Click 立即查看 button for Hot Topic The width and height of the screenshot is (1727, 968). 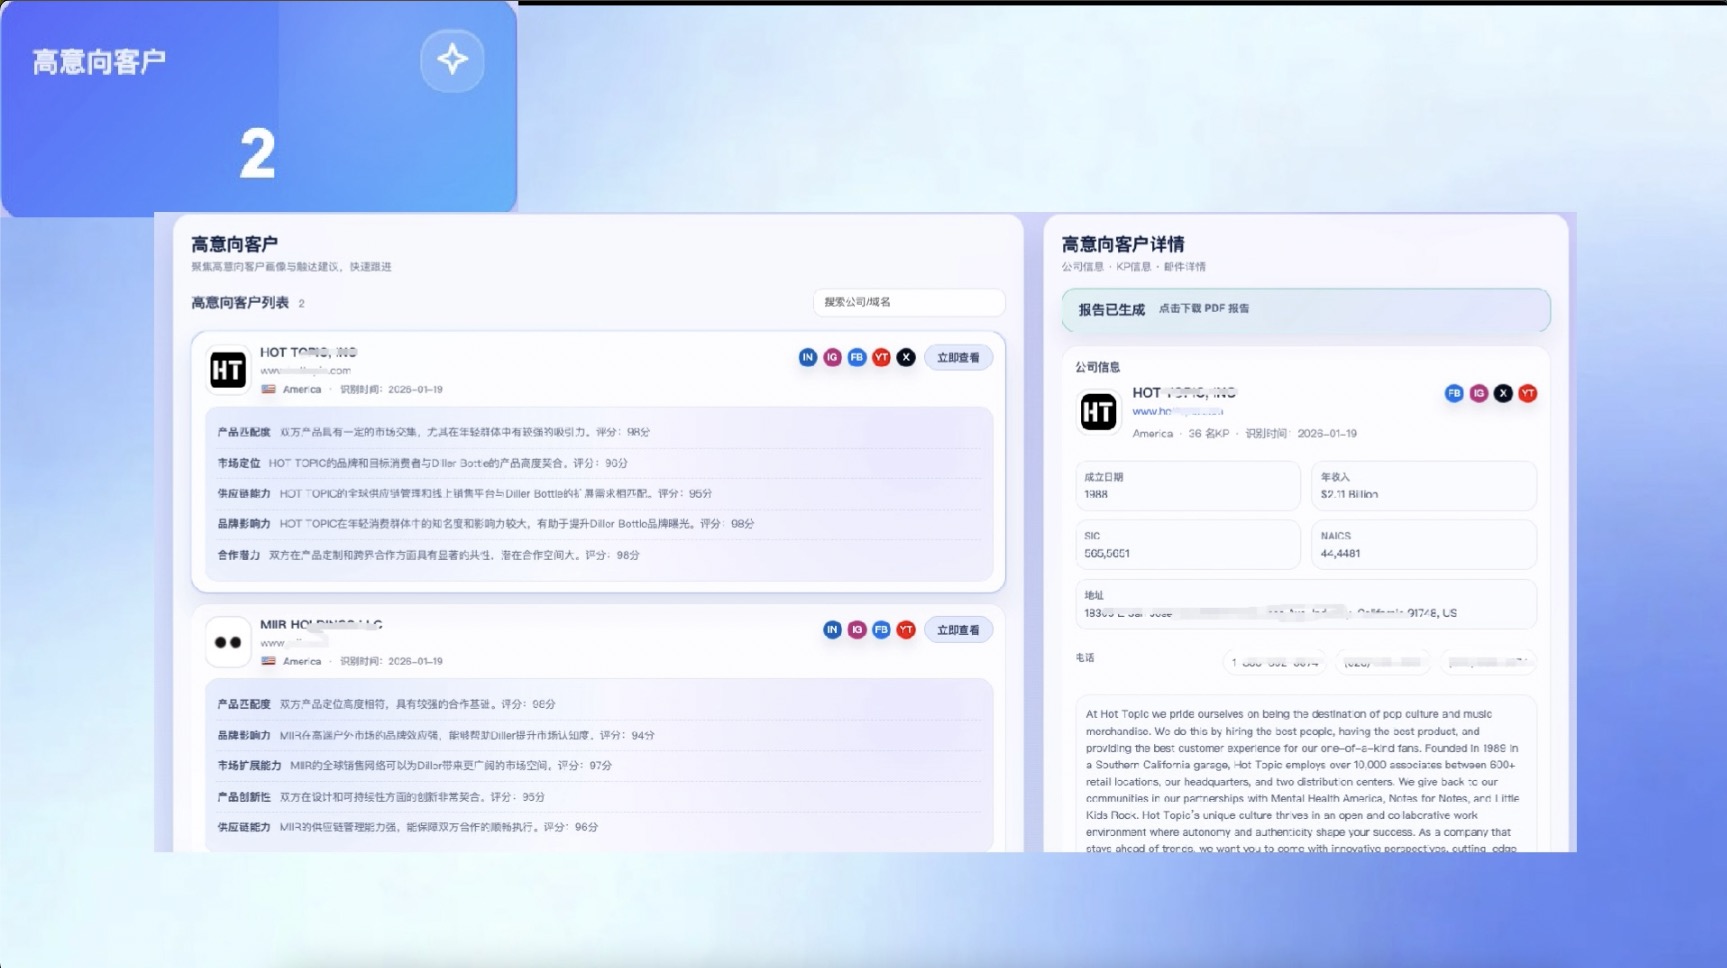(x=958, y=358)
